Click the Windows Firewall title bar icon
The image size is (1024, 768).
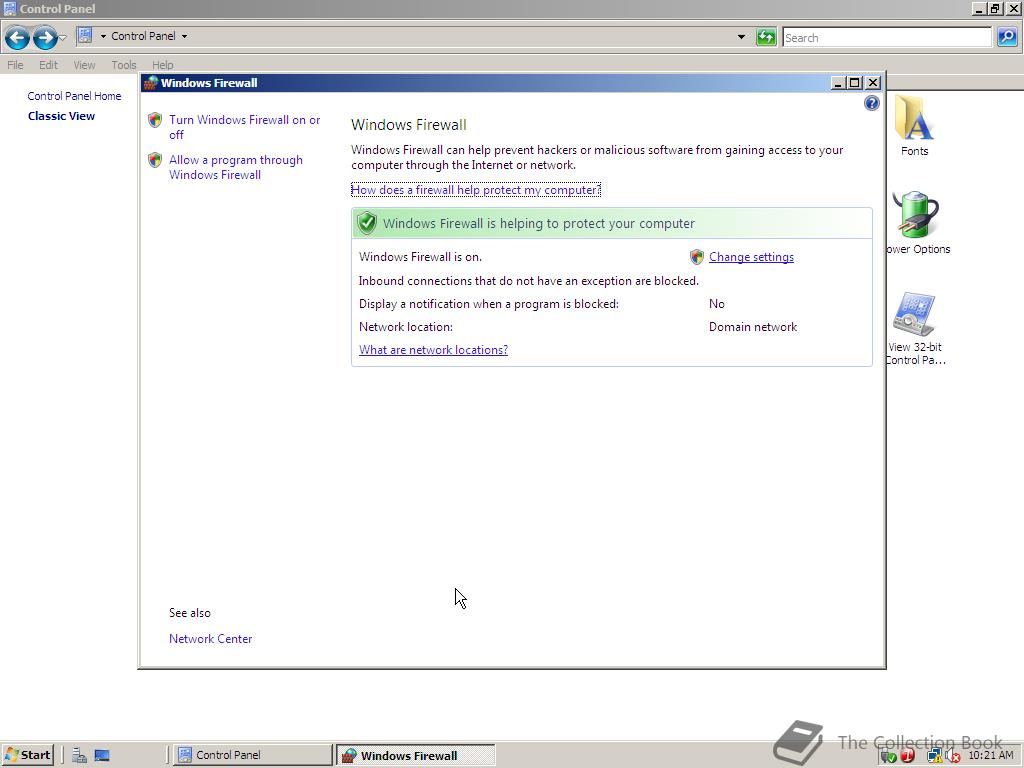click(x=152, y=83)
